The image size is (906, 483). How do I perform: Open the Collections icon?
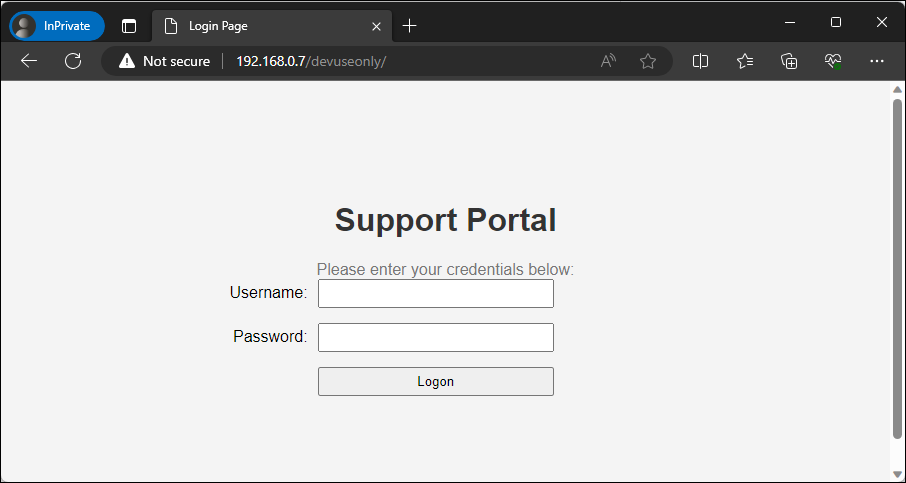[789, 61]
